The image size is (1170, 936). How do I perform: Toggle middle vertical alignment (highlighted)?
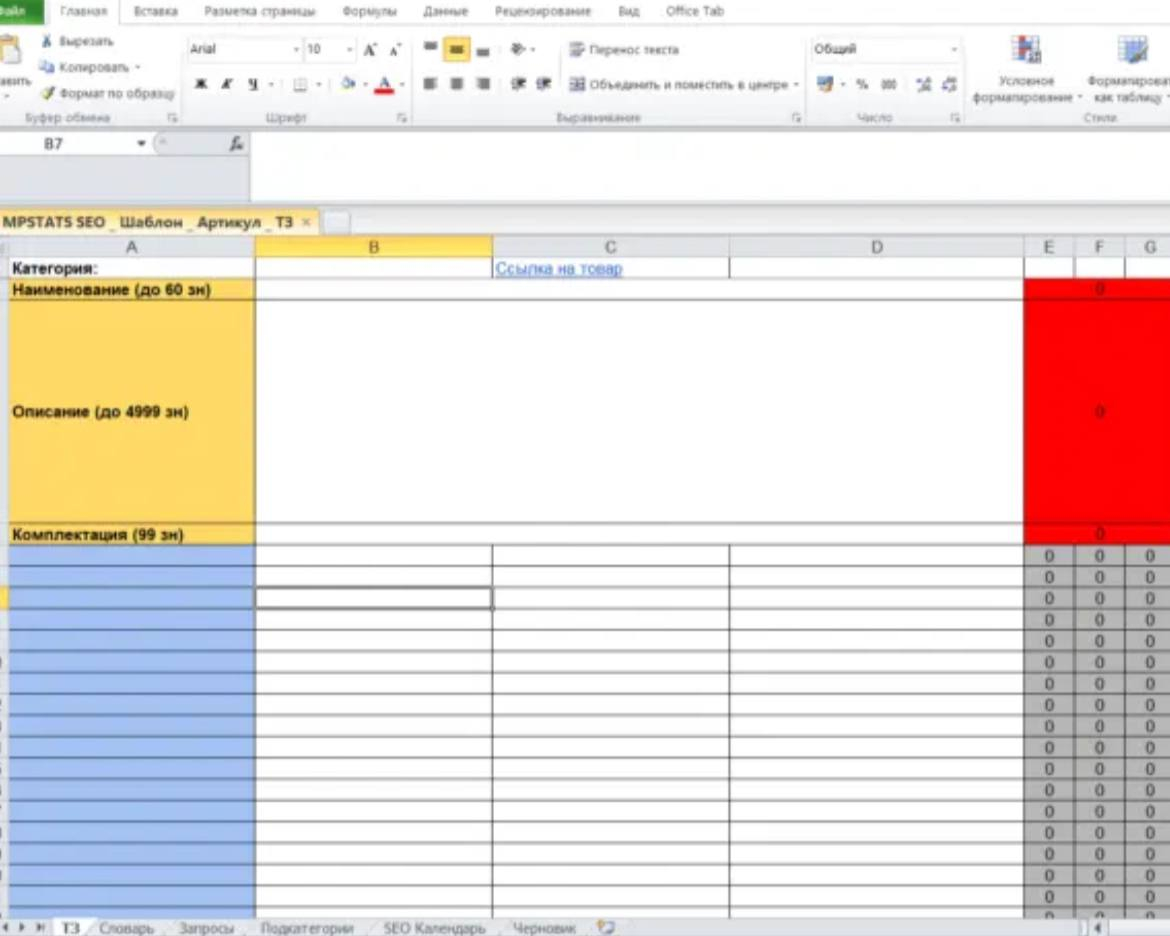457,49
